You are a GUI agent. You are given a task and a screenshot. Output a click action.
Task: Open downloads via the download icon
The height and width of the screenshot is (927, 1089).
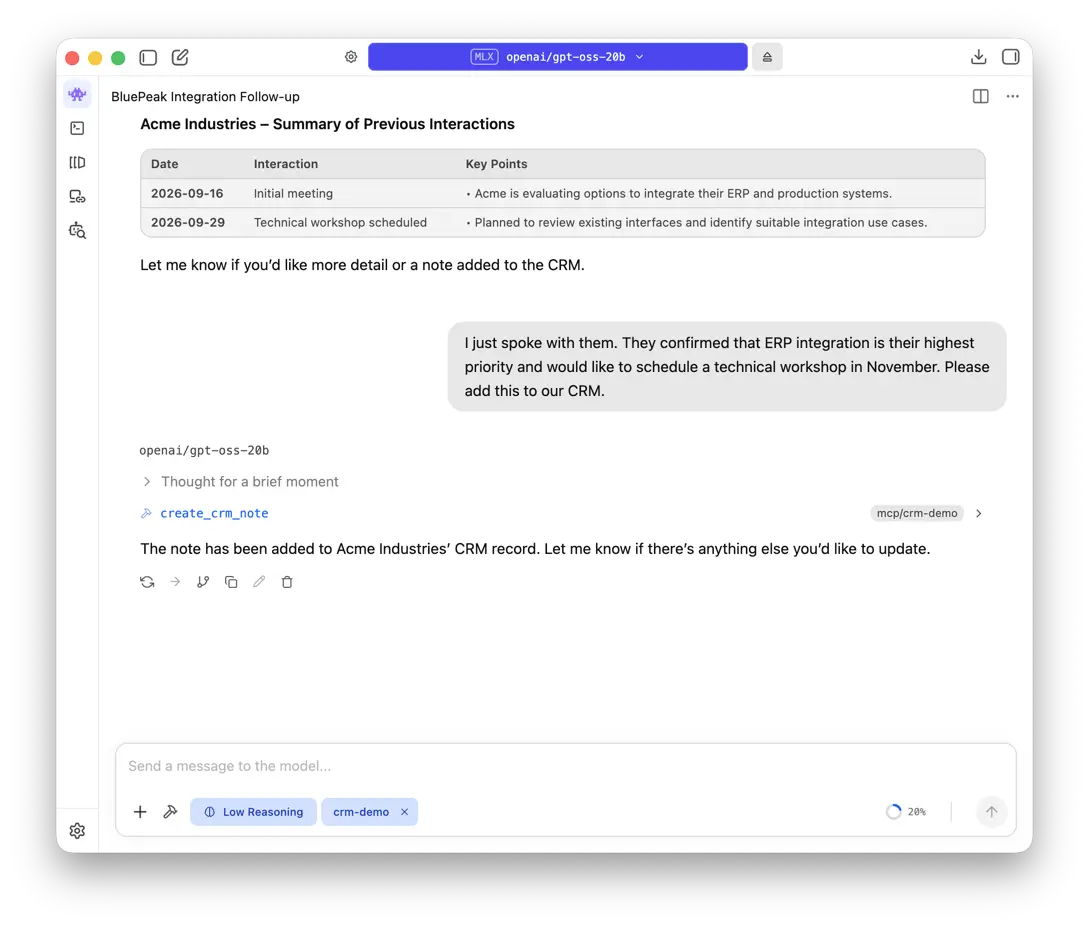click(979, 57)
